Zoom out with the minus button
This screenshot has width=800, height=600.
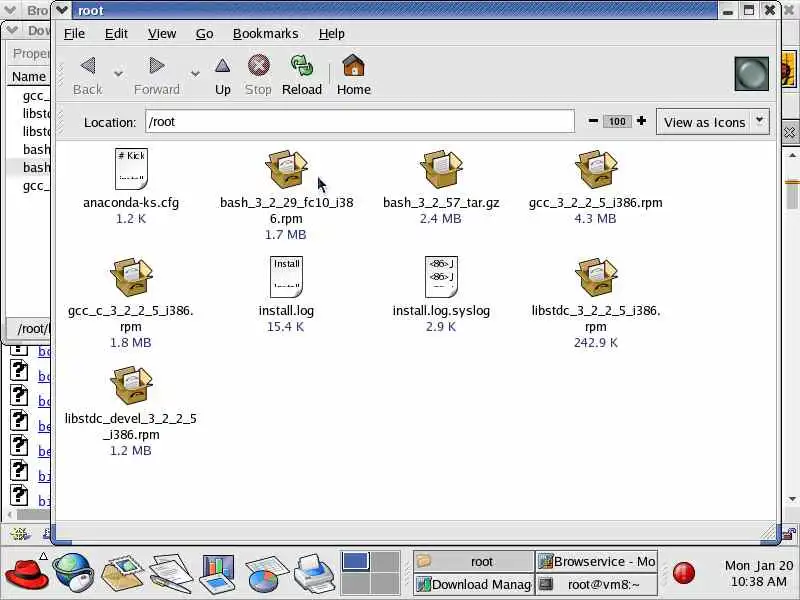[593, 121]
